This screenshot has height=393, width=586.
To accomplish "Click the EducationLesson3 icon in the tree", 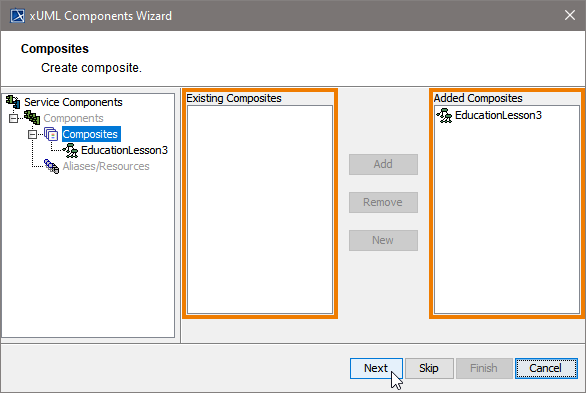I will [x=70, y=150].
